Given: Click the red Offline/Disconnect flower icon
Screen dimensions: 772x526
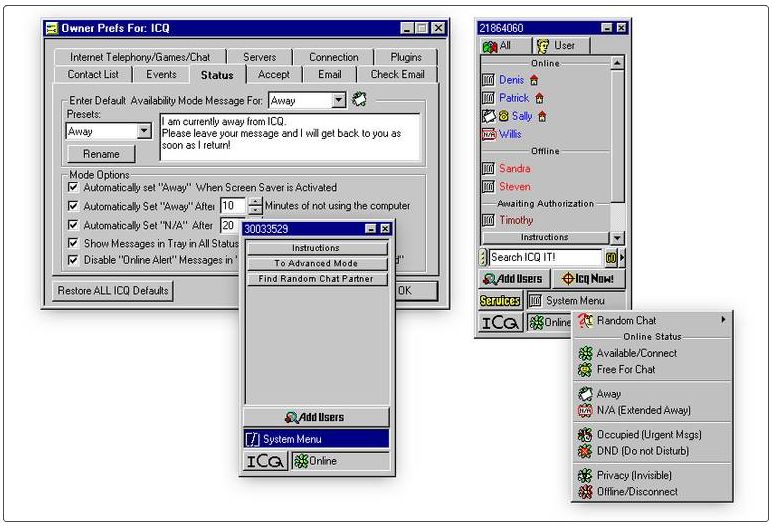Looking at the screenshot, I should click(x=585, y=492).
